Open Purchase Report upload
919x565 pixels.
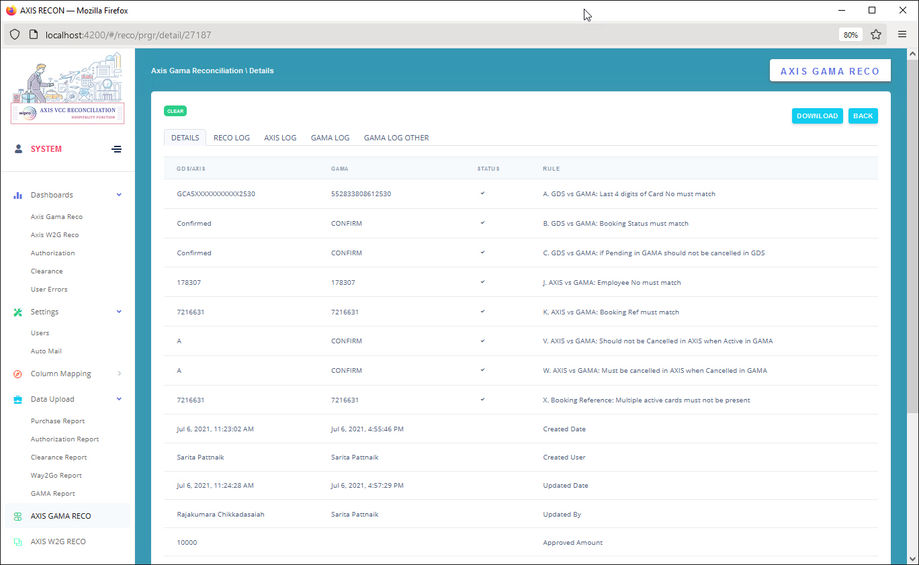point(57,420)
